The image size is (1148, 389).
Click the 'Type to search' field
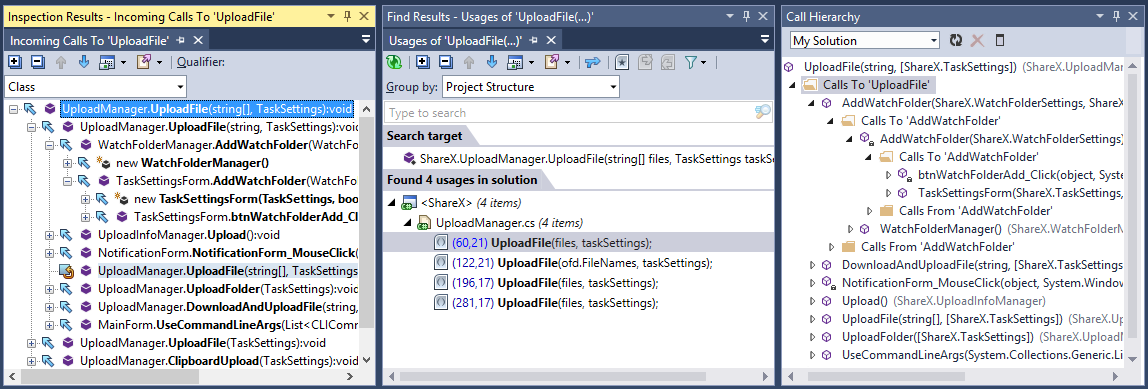pyautogui.click(x=578, y=112)
